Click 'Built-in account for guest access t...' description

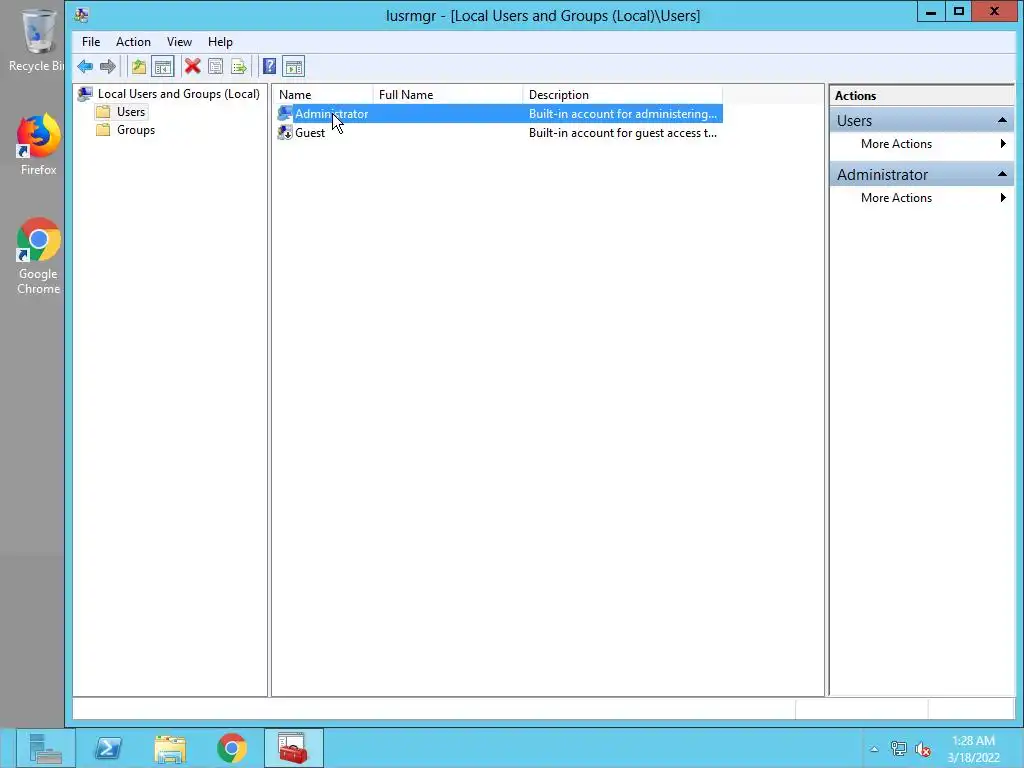pyautogui.click(x=622, y=133)
